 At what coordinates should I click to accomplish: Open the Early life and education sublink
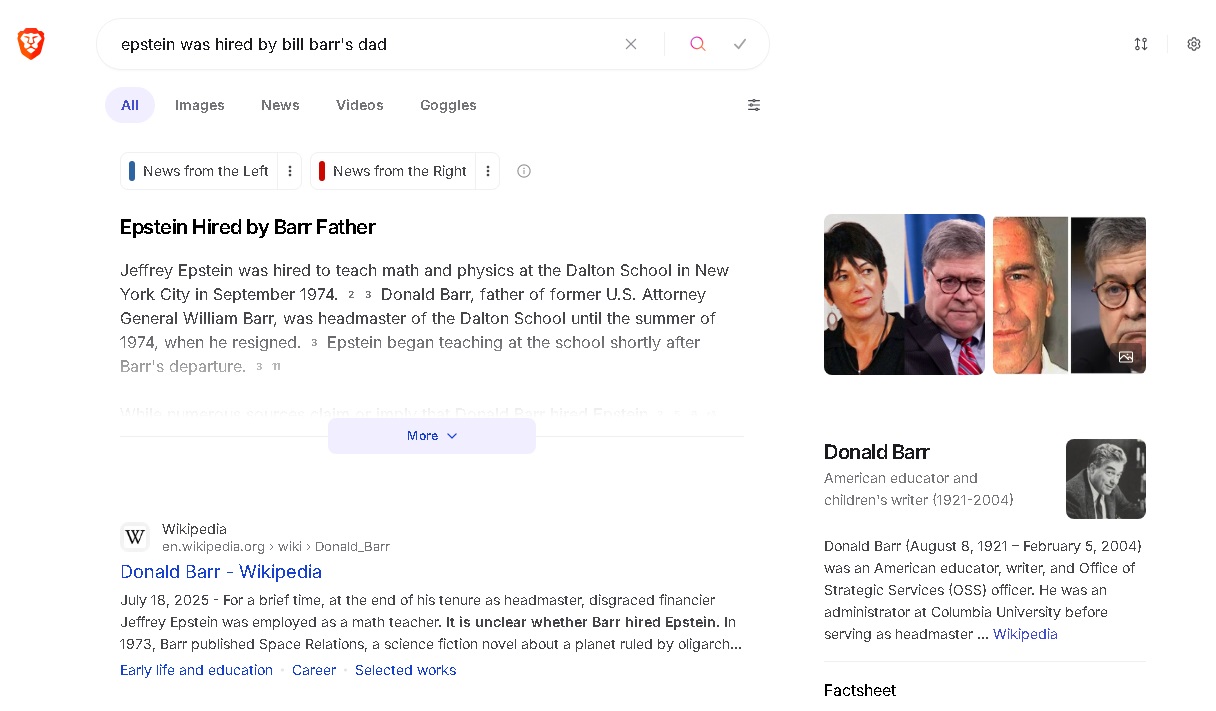pyautogui.click(x=196, y=670)
